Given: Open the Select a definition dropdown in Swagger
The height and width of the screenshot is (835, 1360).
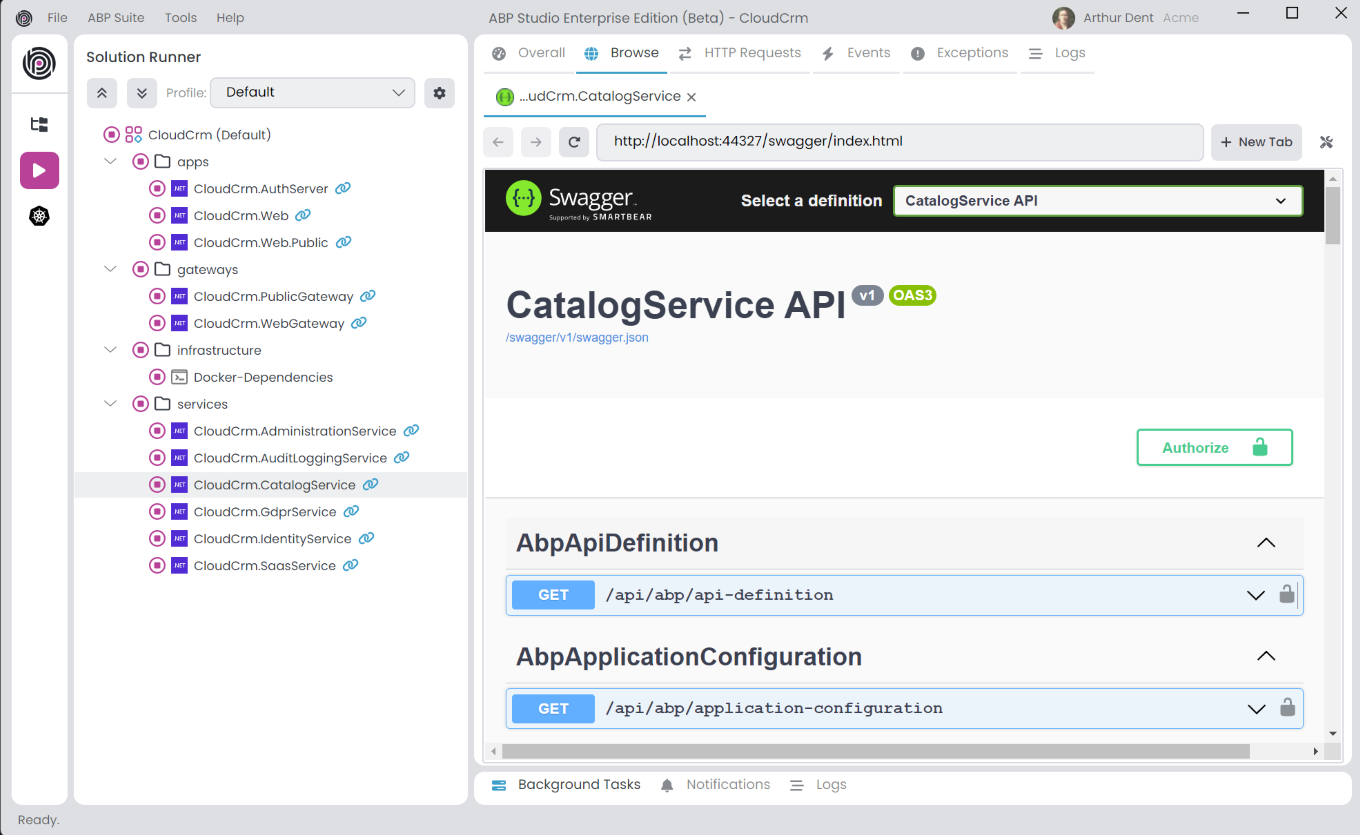Looking at the screenshot, I should [1097, 200].
